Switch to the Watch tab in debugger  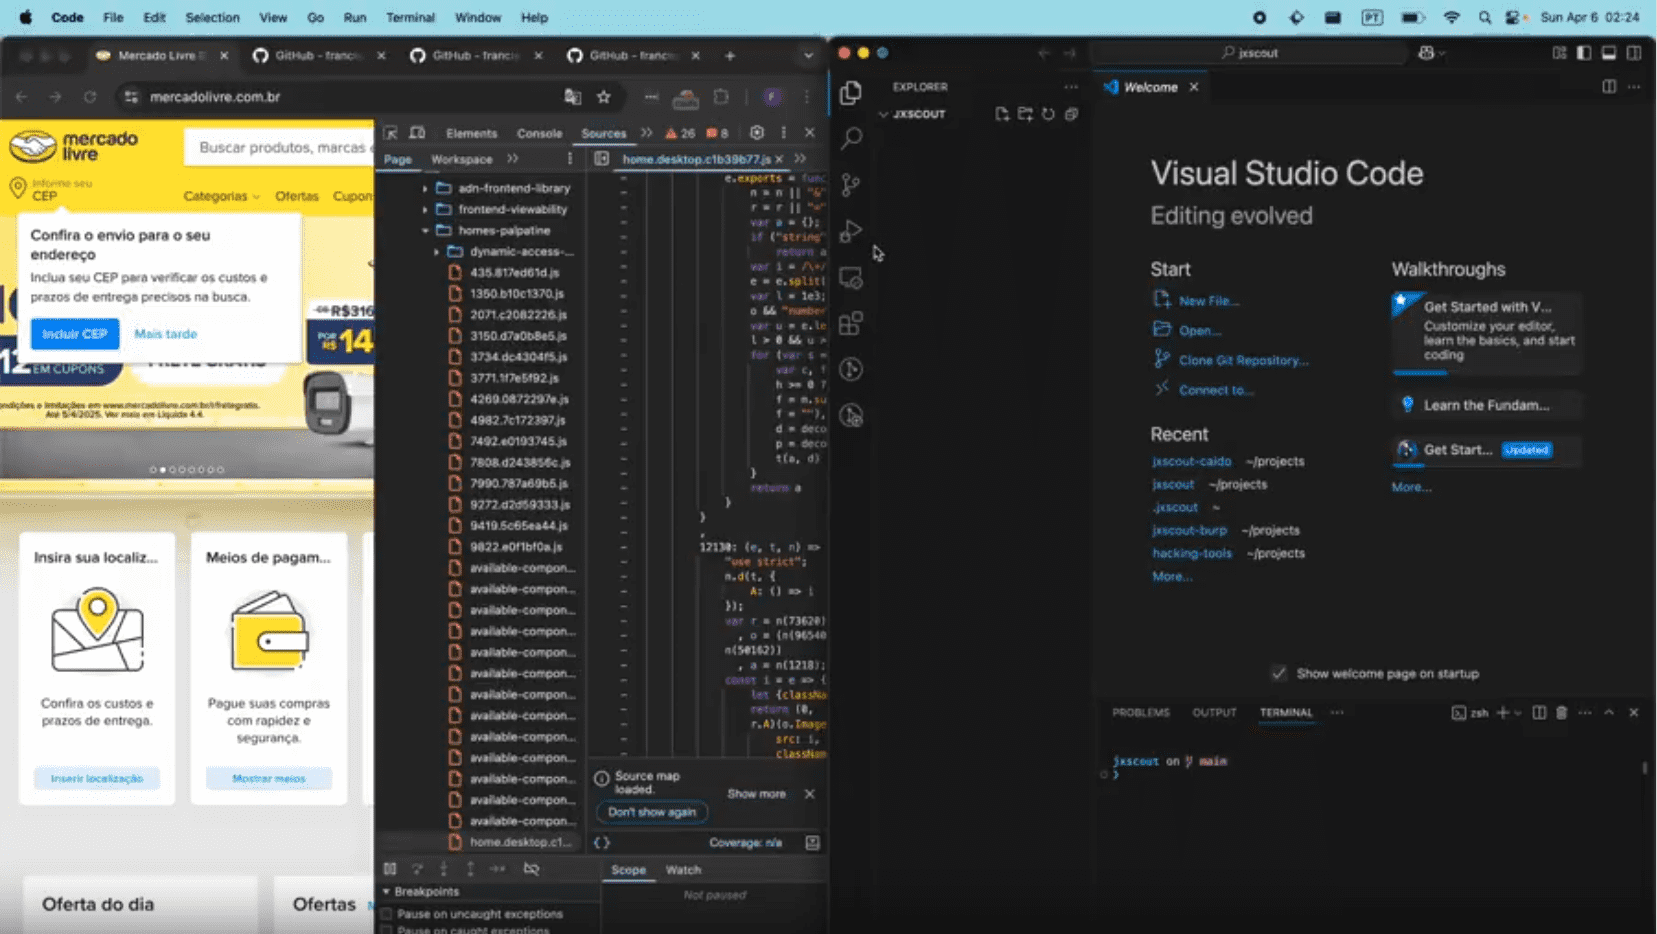click(683, 870)
